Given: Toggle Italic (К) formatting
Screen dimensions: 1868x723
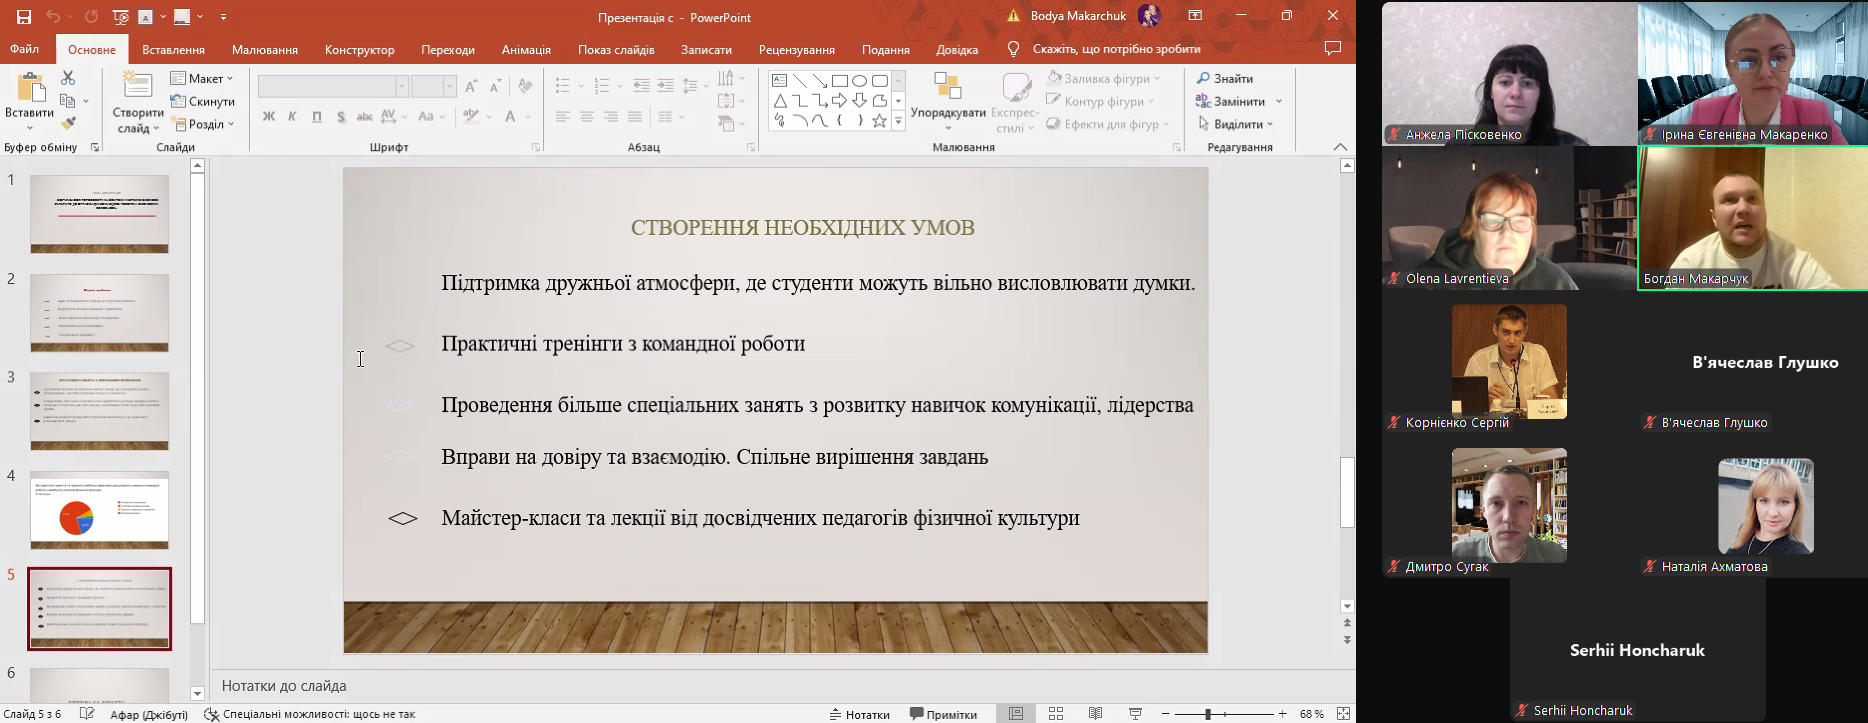Looking at the screenshot, I should pos(293,117).
